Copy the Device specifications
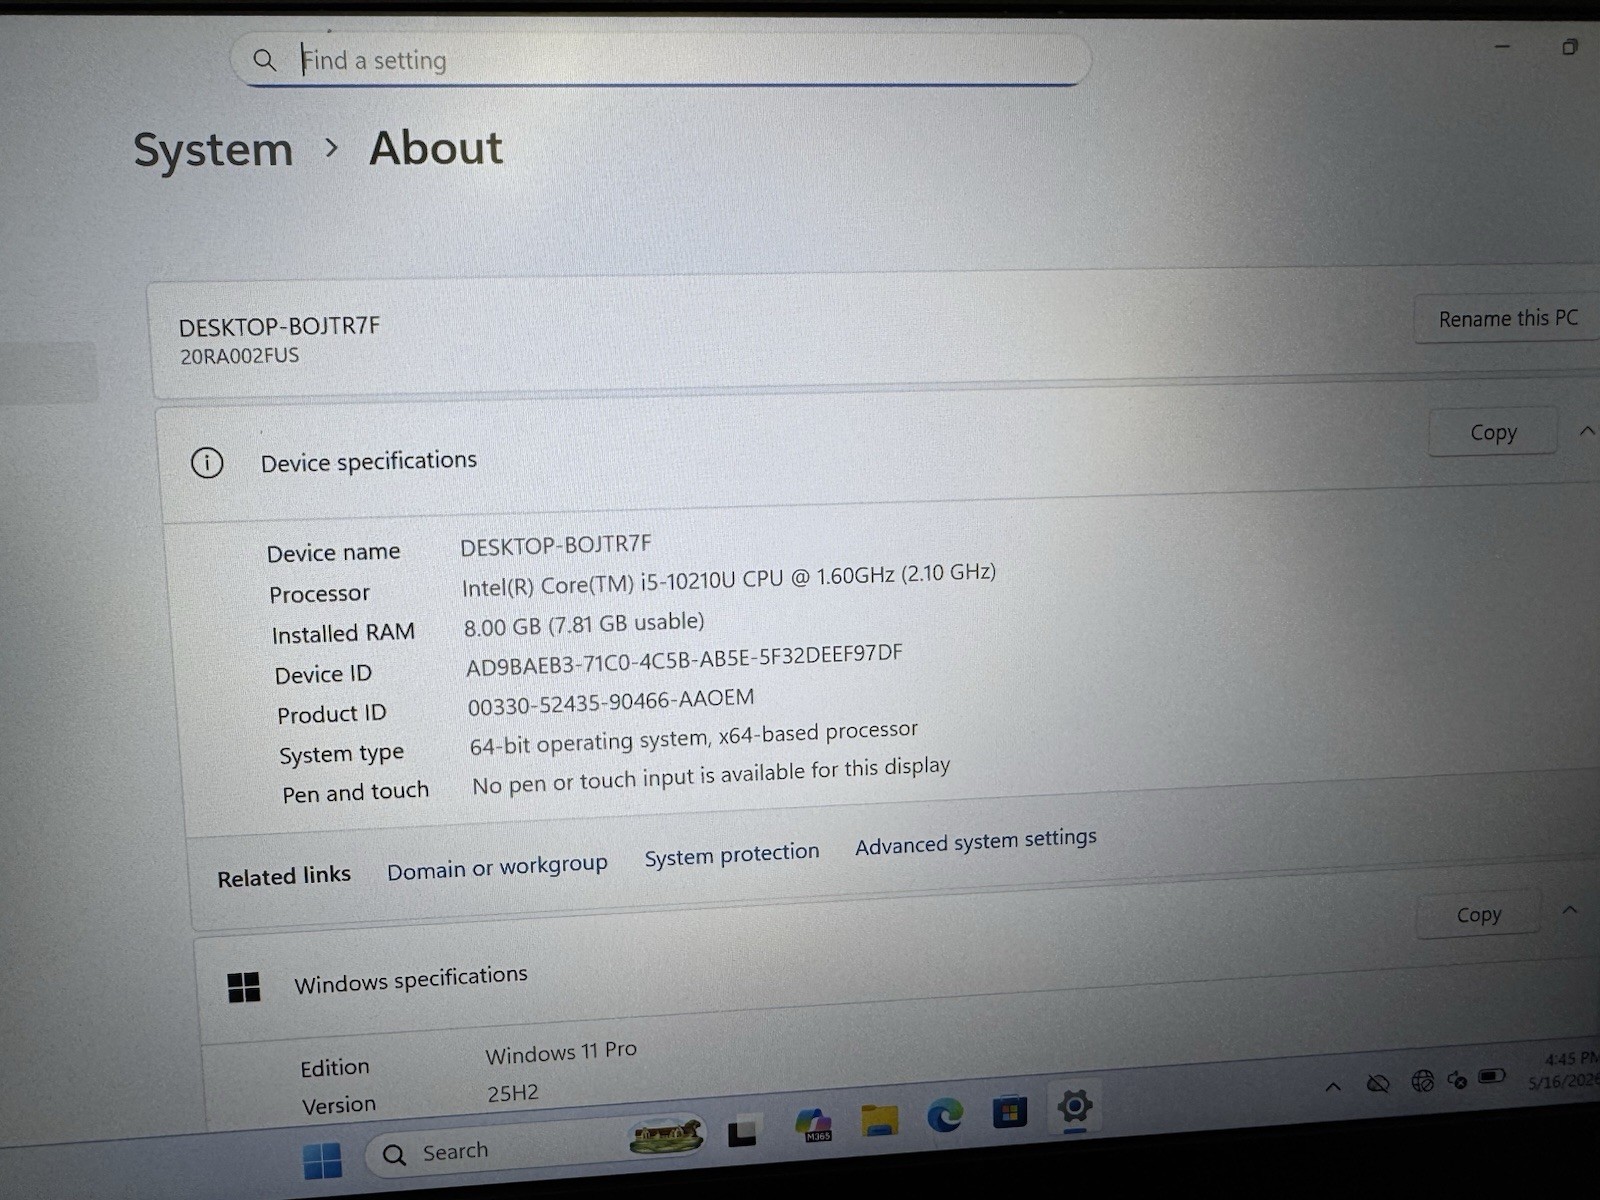The height and width of the screenshot is (1200, 1600). tap(1493, 432)
